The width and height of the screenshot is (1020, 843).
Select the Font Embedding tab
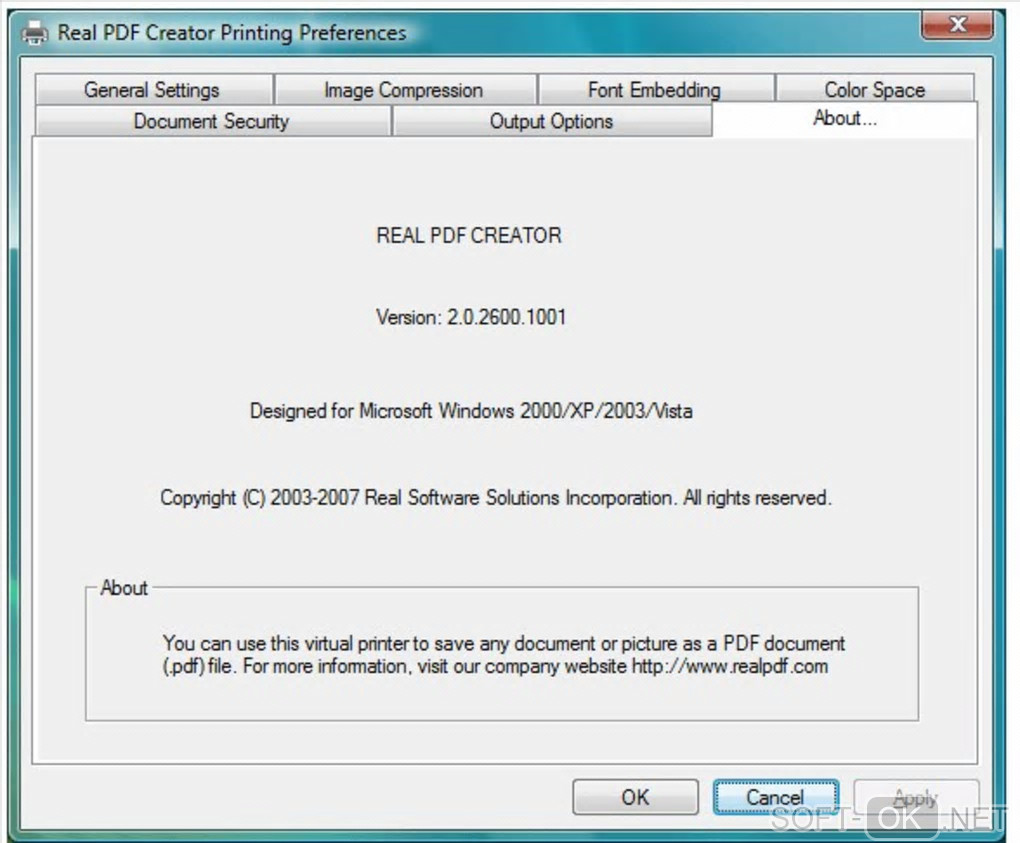click(x=656, y=89)
